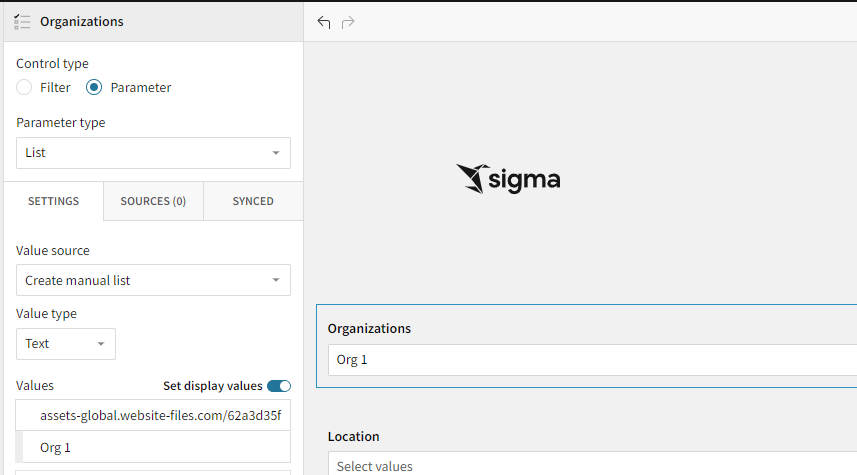Viewport: 857px width, 475px height.
Task: Open the Value source dropdown
Action: coord(153,280)
